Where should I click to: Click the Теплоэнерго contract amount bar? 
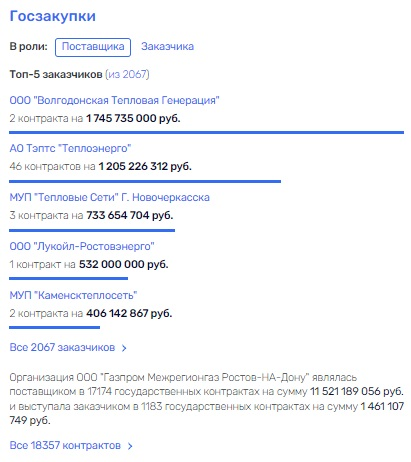pos(145,181)
